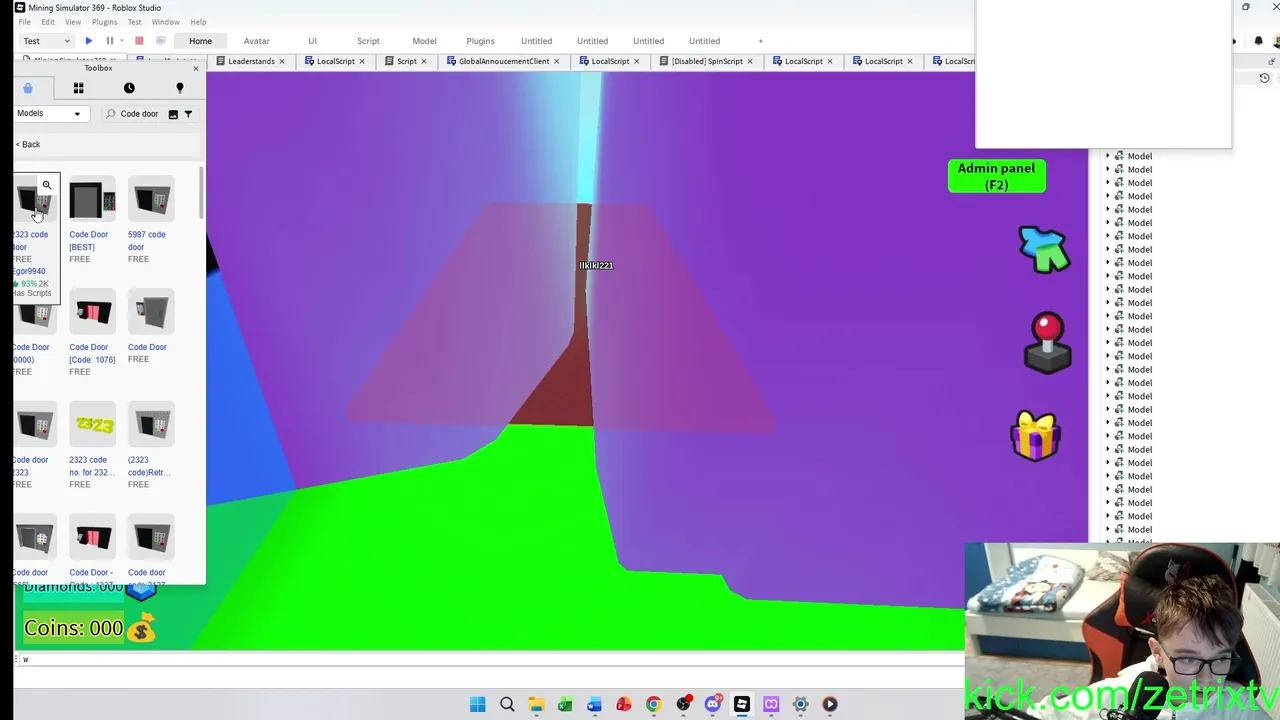Viewport: 1280px width, 720px height.
Task: Open the dropdown arrow next to Pause
Action: pyautogui.click(x=122, y=41)
